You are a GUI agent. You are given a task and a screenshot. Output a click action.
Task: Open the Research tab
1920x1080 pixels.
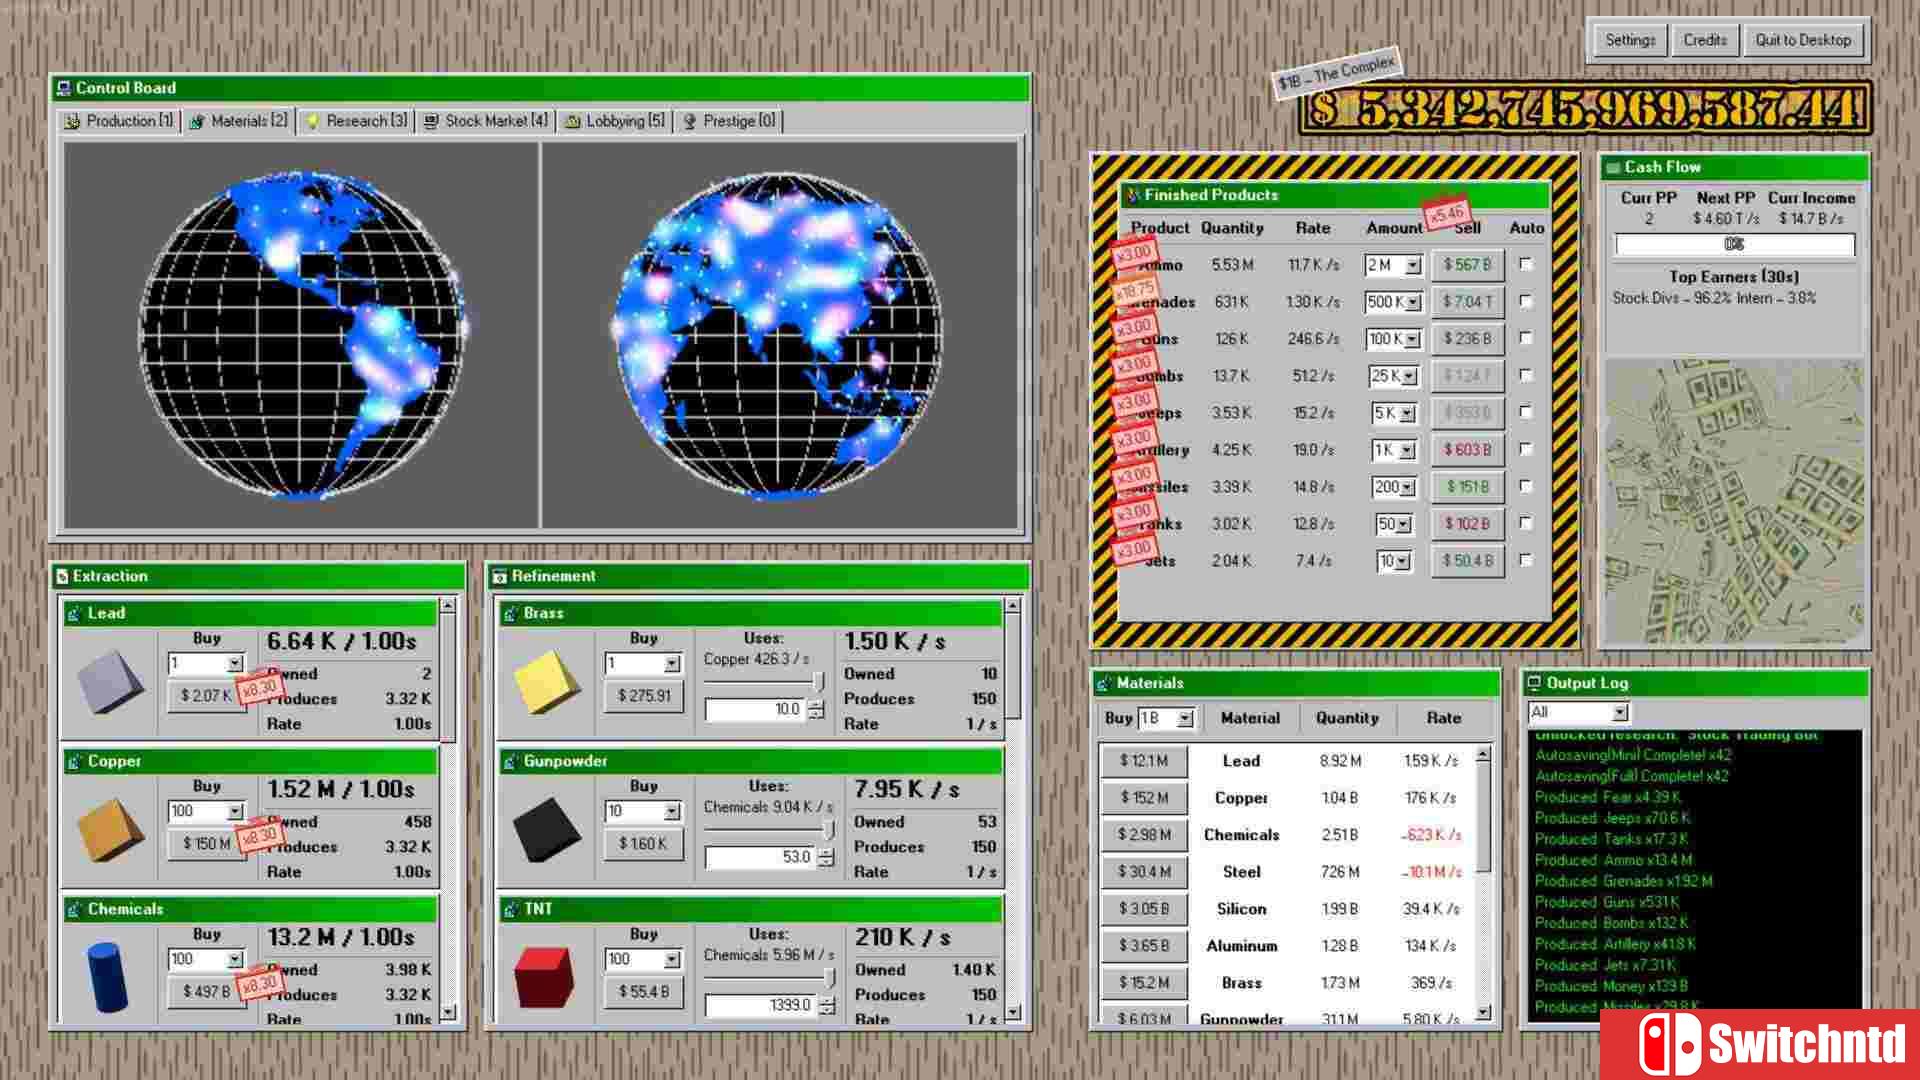point(356,121)
